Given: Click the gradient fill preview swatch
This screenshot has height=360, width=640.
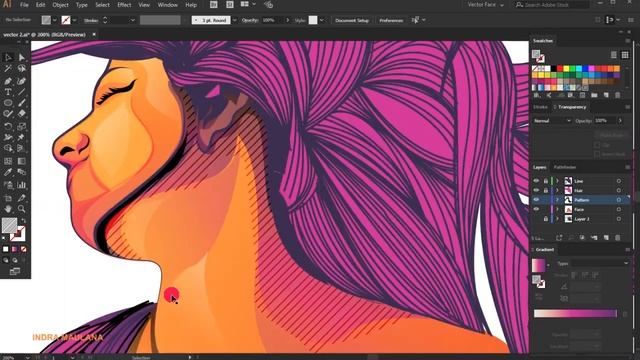Looking at the screenshot, I should [538, 265].
